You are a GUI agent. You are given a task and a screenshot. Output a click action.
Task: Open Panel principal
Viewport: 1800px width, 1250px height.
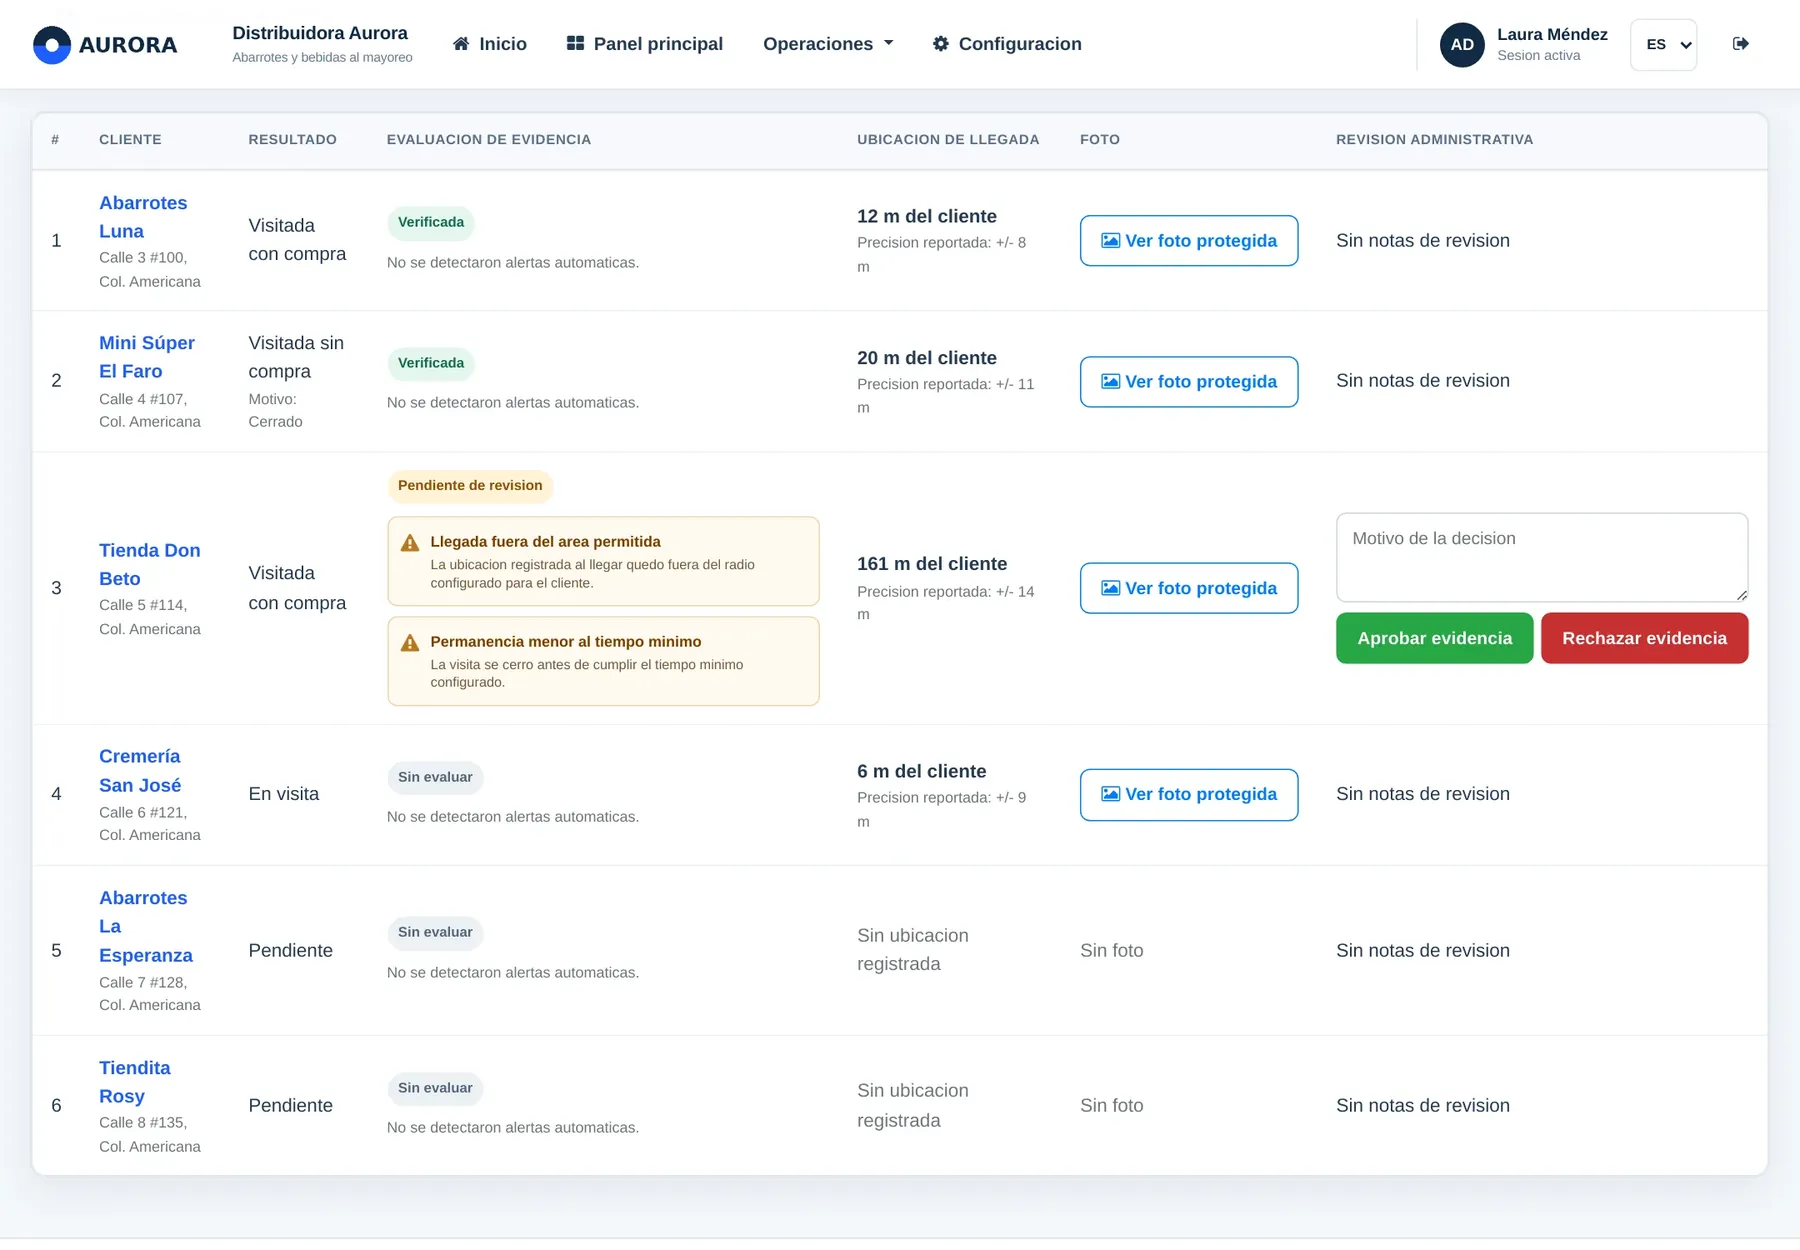pyautogui.click(x=645, y=44)
